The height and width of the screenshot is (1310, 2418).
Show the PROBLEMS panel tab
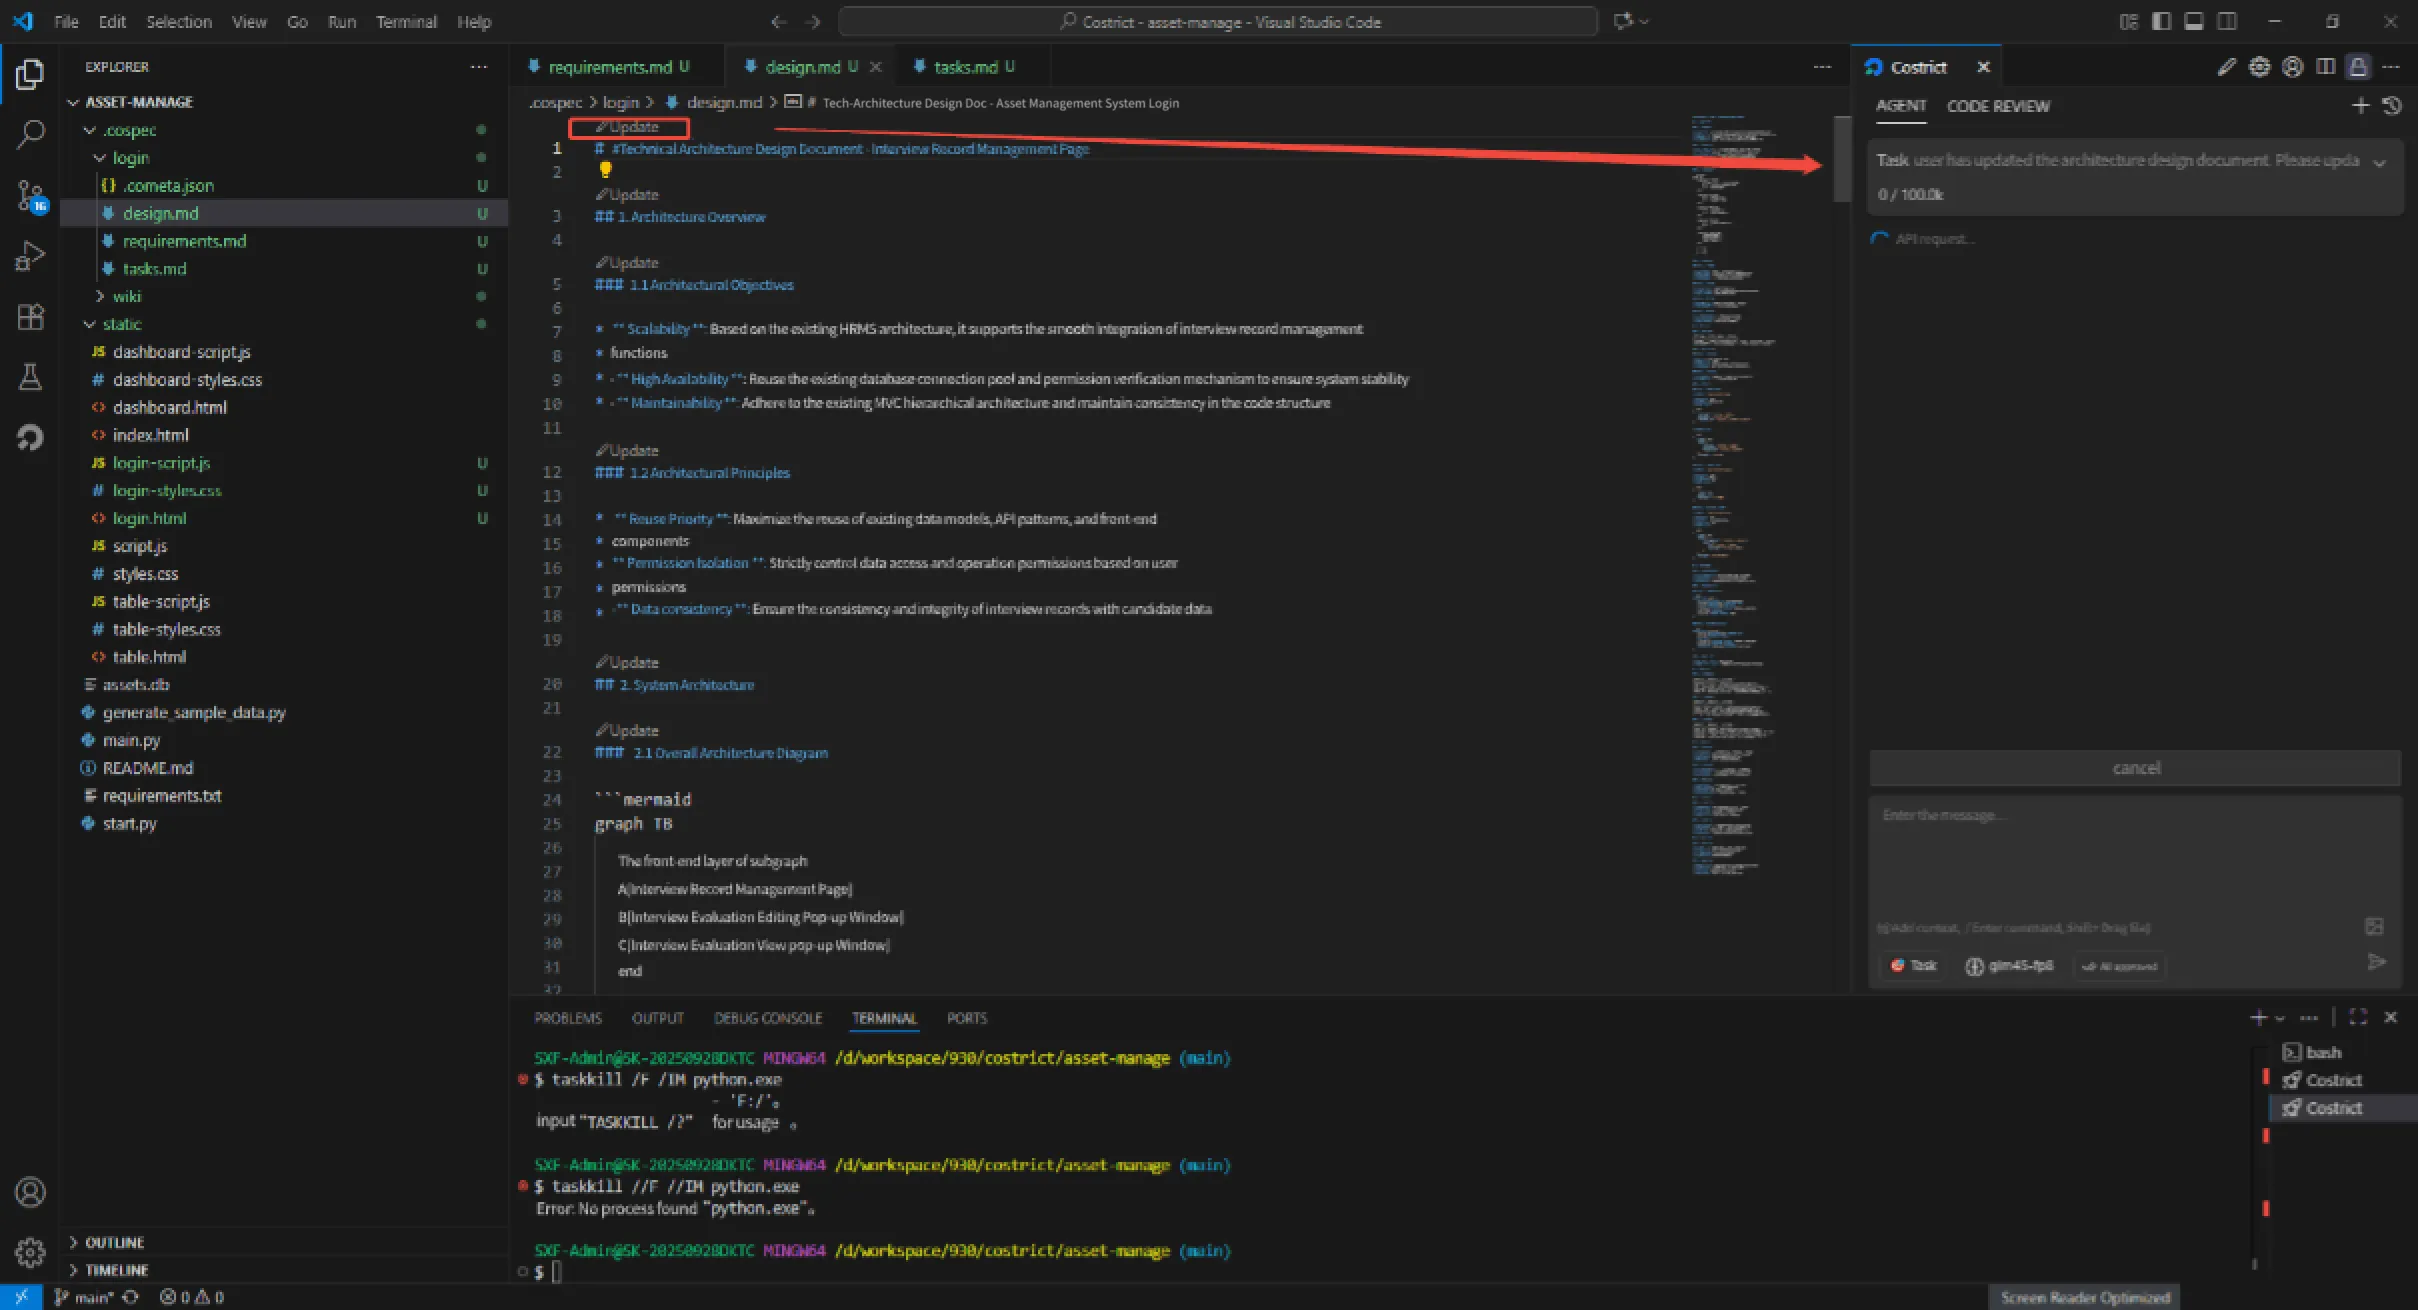click(x=568, y=1018)
